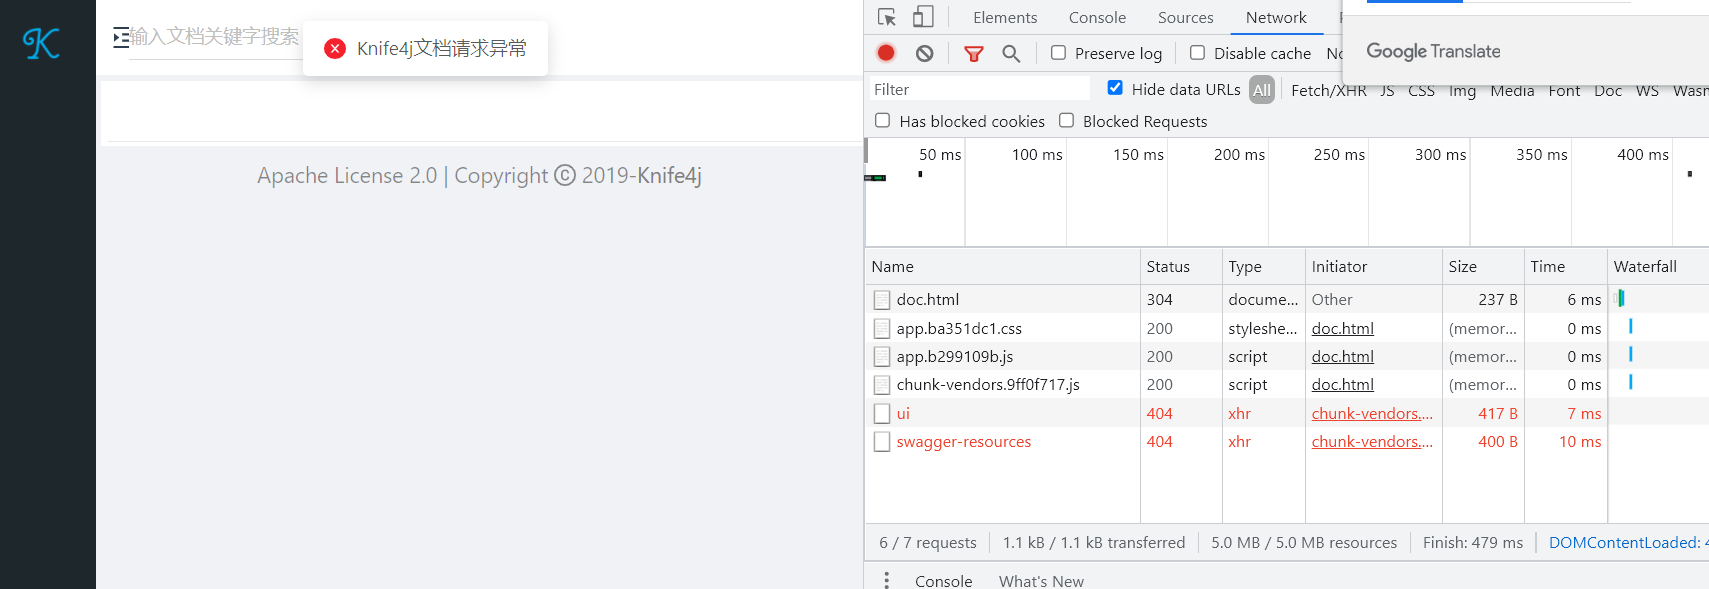
Task: Enable the Disable cache checkbox
Action: coord(1197,53)
